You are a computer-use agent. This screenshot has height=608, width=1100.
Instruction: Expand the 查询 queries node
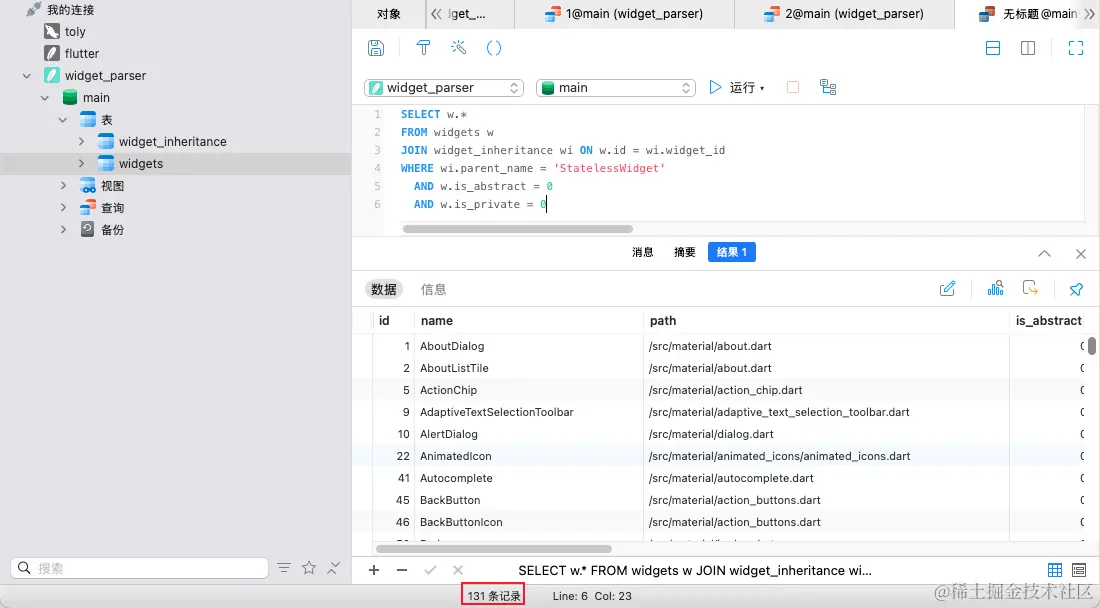(x=63, y=208)
